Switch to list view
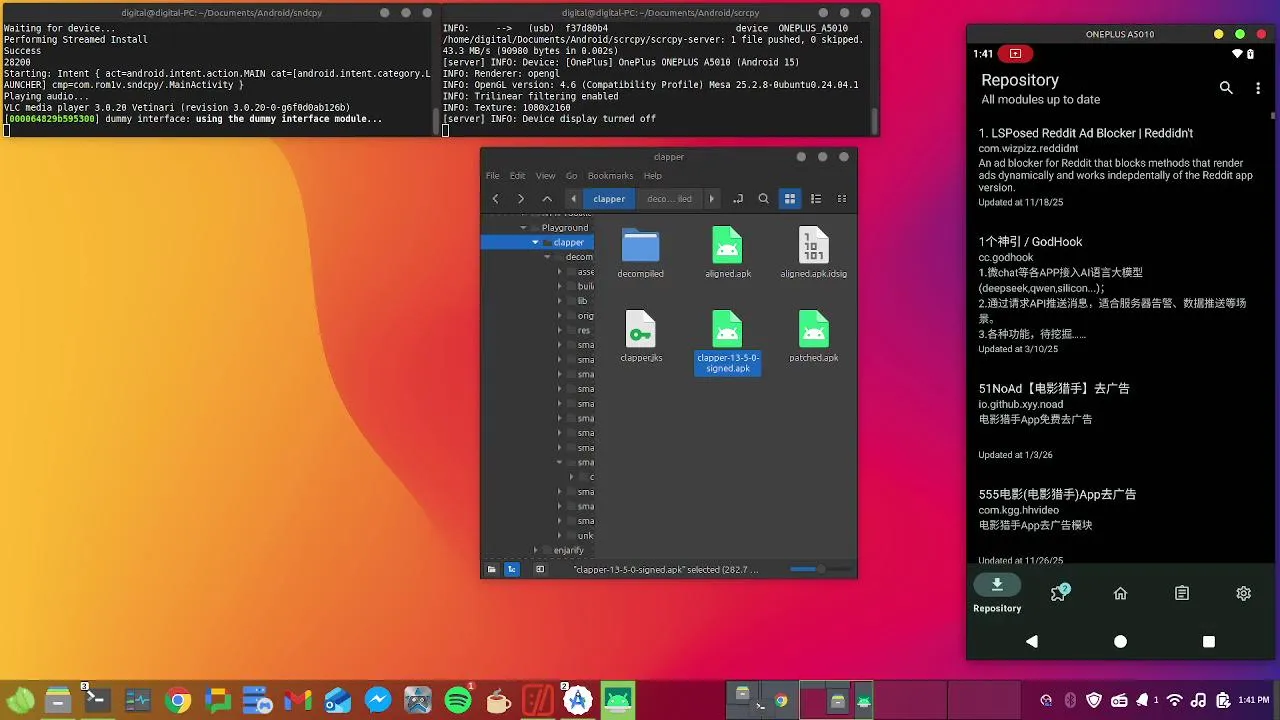The width and height of the screenshot is (1280, 720). (816, 199)
